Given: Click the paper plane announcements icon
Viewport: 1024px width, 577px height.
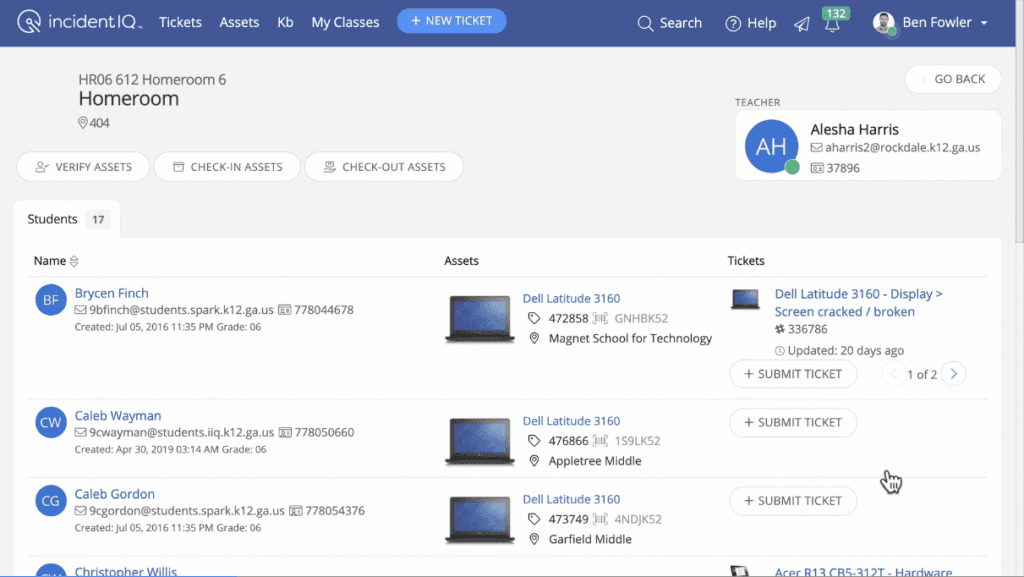Looking at the screenshot, I should 802,24.
